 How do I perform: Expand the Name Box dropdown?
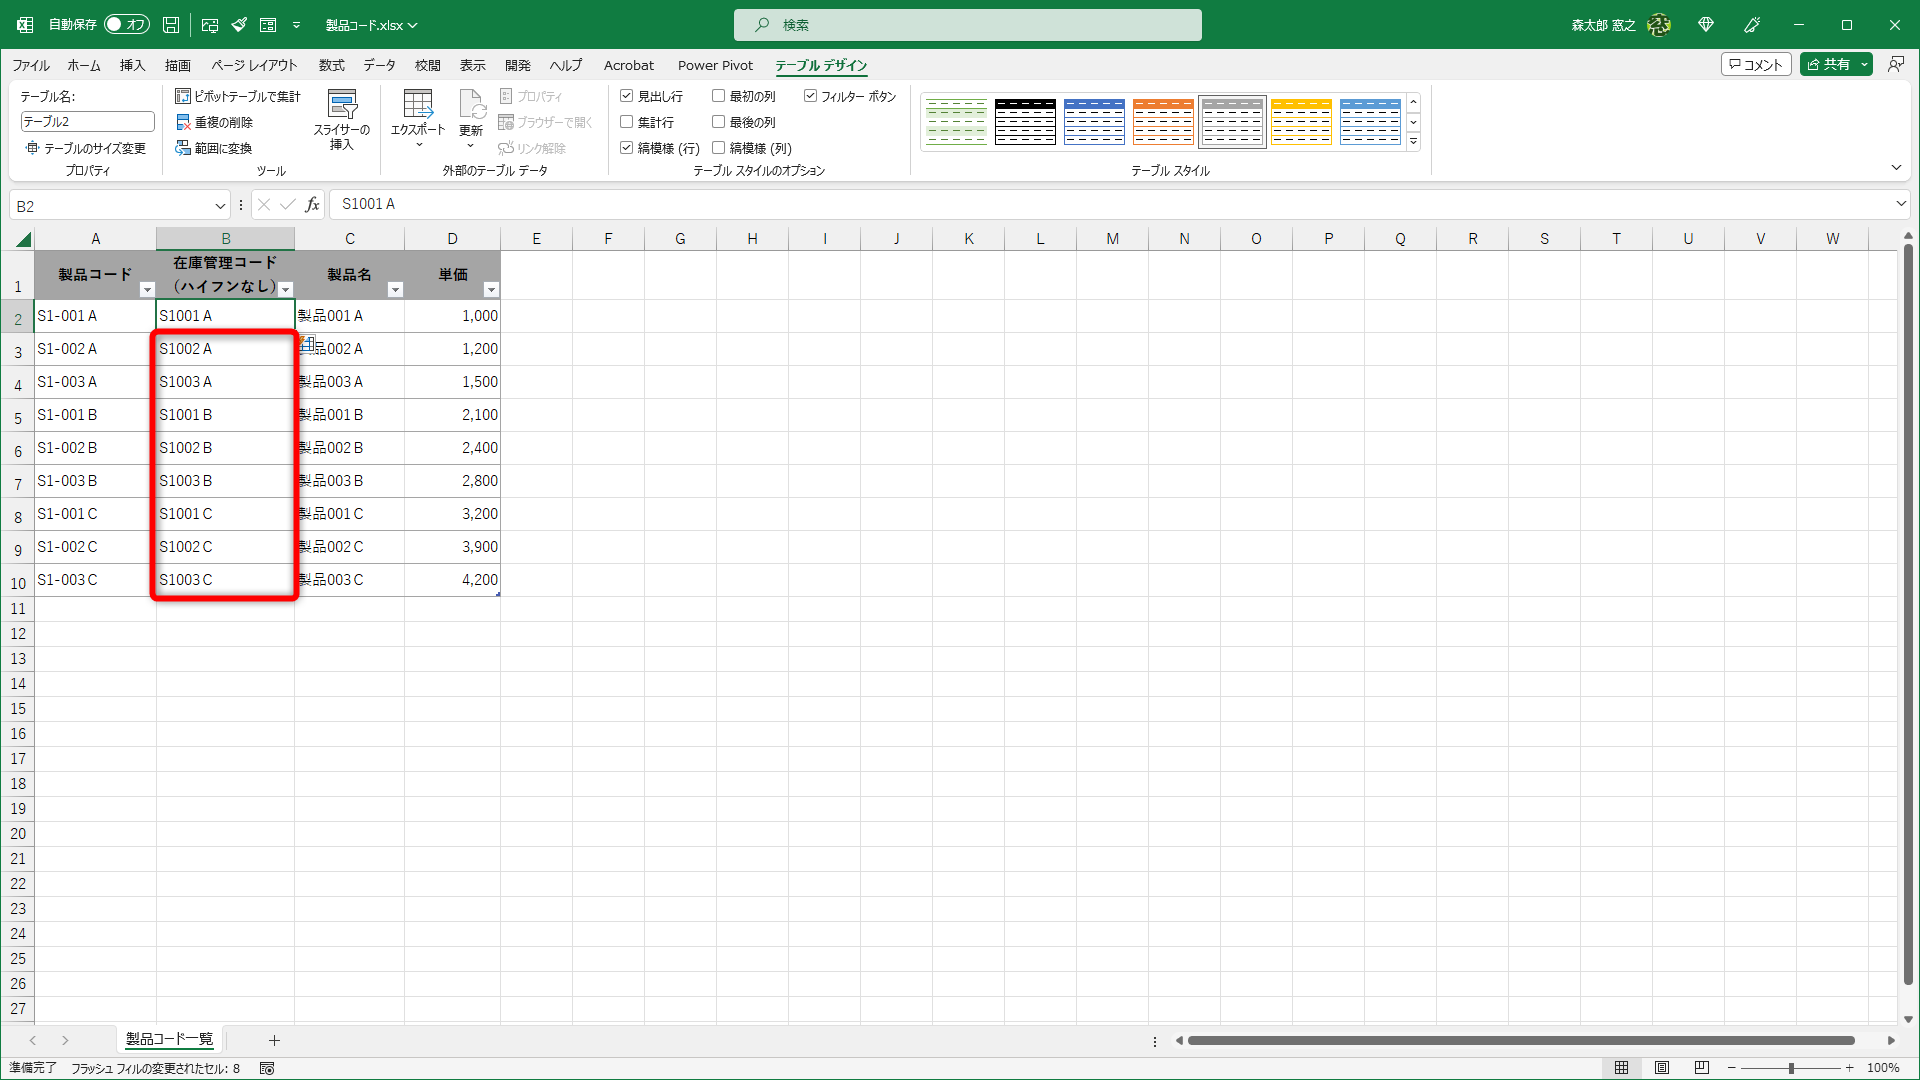[x=220, y=206]
